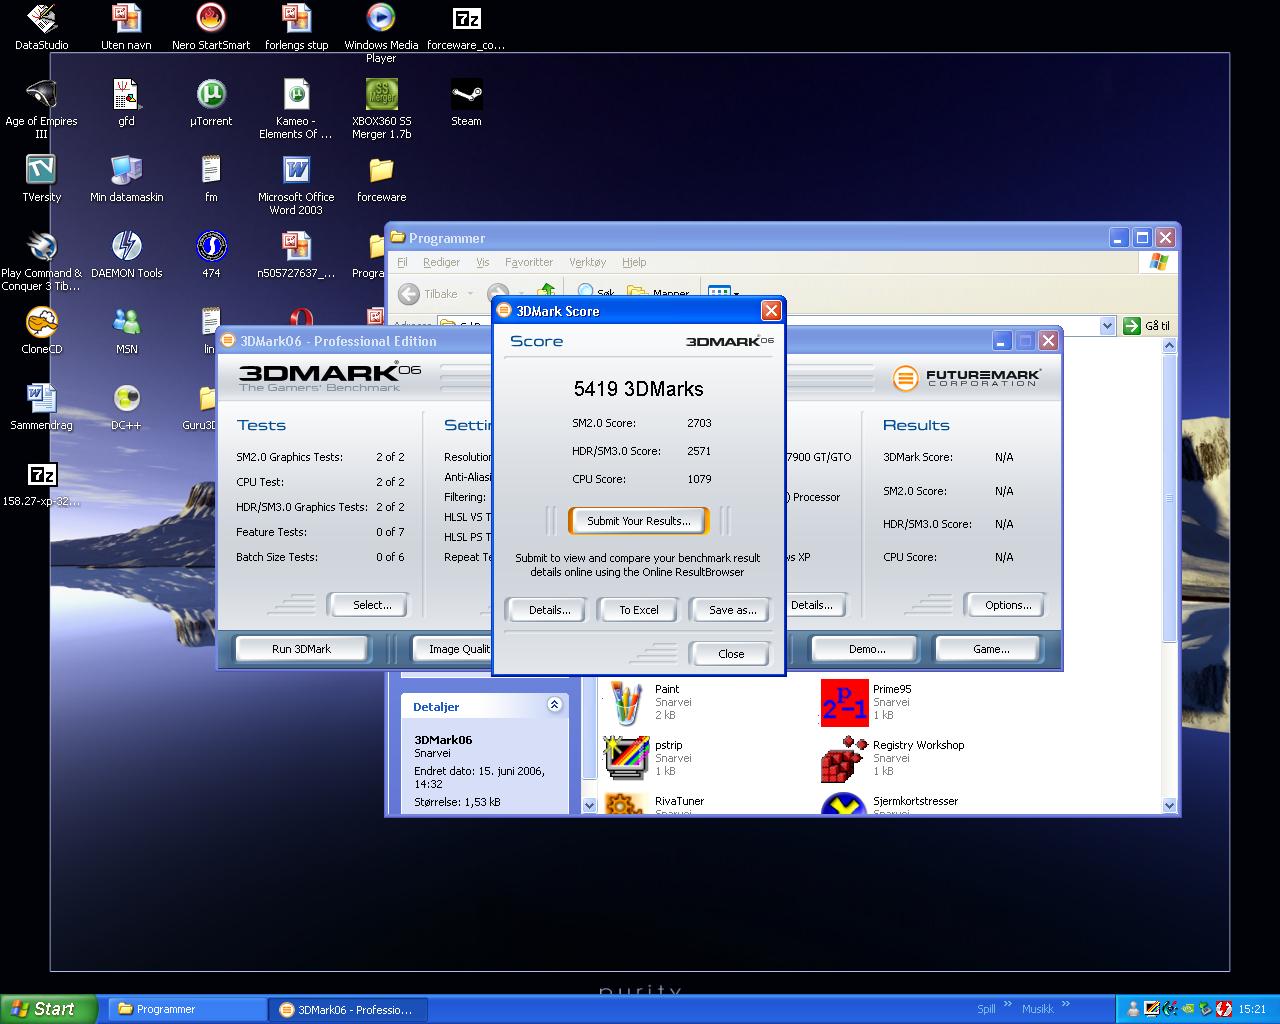
Task: Click Submit Your Results button
Action: click(x=638, y=521)
